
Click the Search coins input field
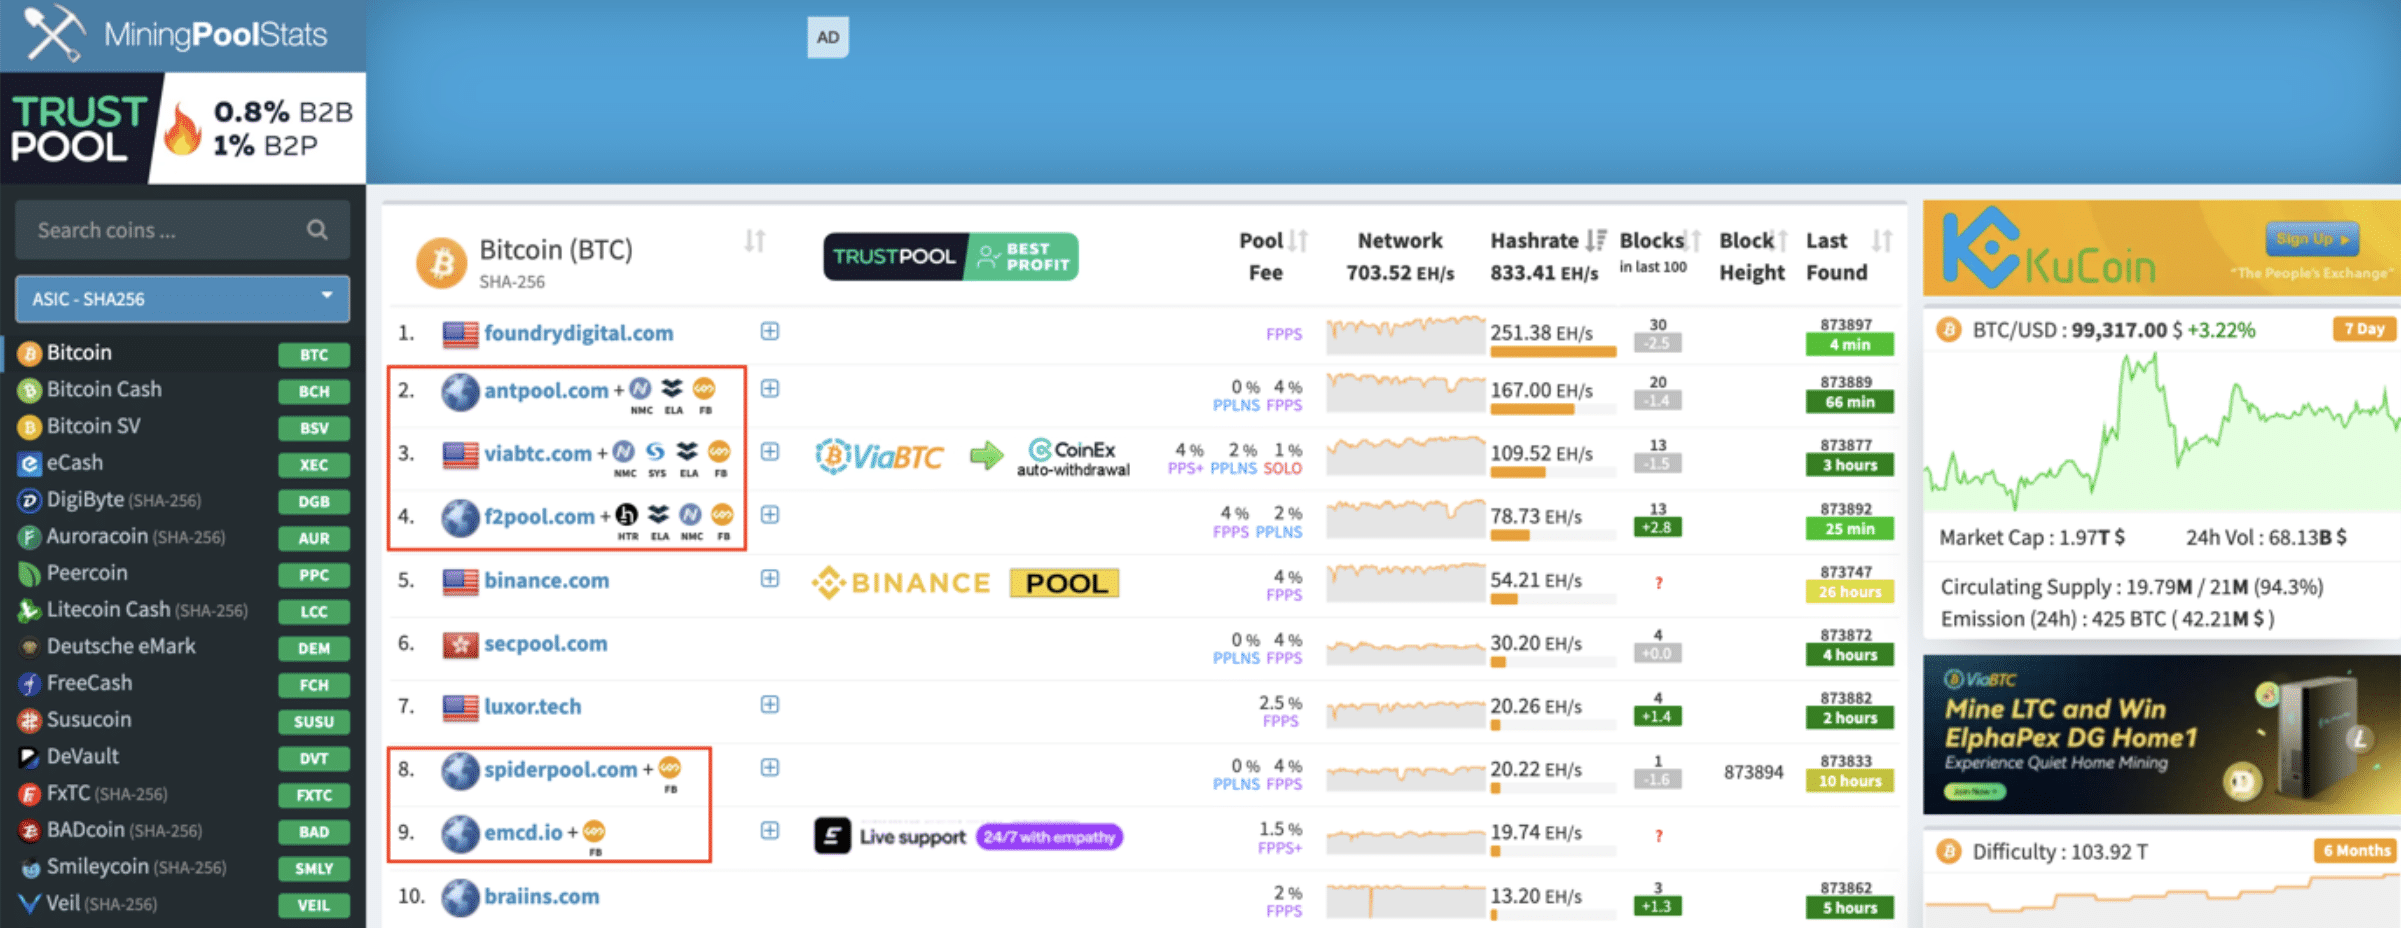pos(182,230)
